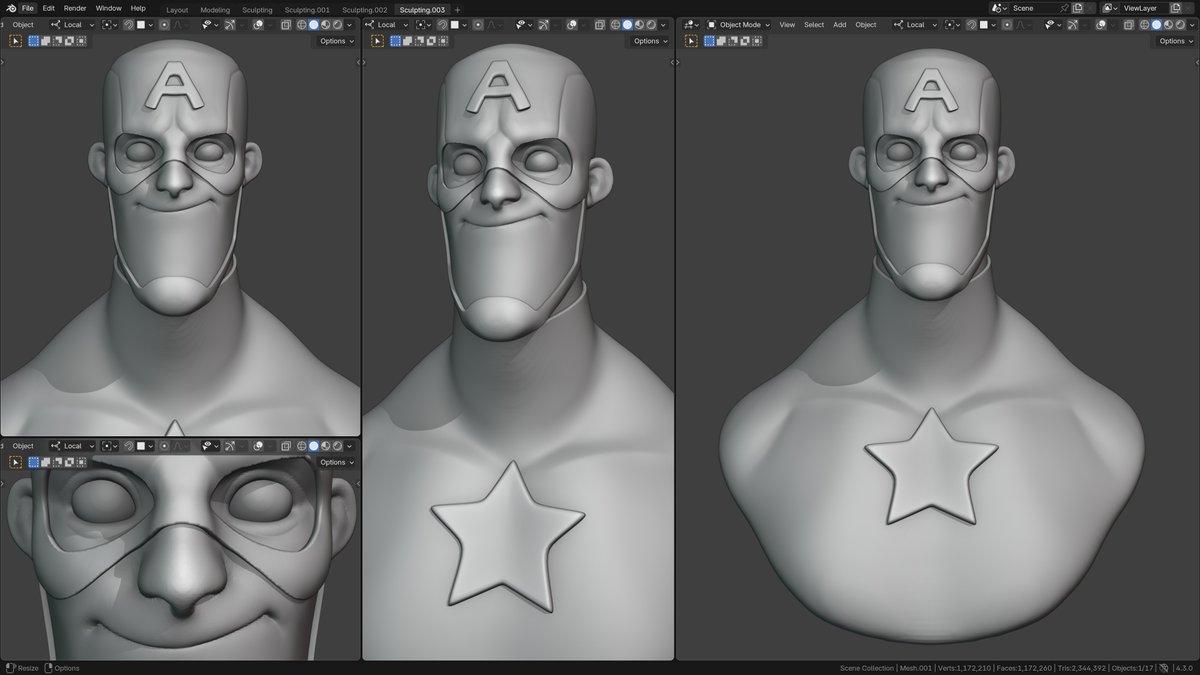Screen dimensions: 1200x675
Task: Open the File menu
Action: click(28, 8)
